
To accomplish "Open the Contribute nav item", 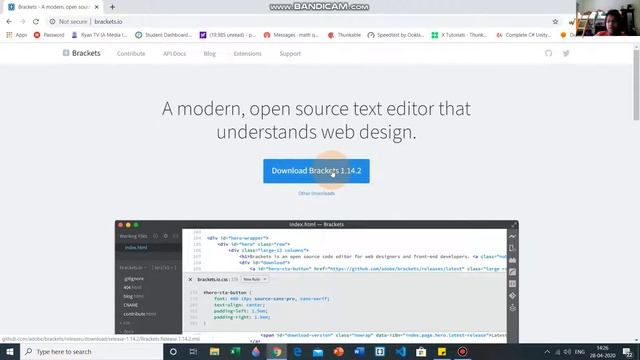I will pyautogui.click(x=131, y=53).
